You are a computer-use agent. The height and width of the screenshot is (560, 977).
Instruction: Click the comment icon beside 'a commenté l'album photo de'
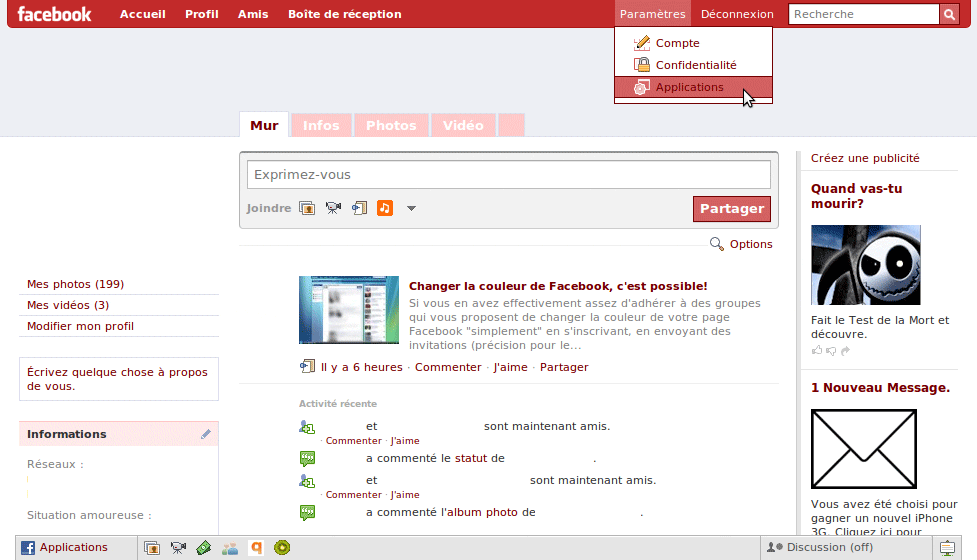(x=307, y=513)
